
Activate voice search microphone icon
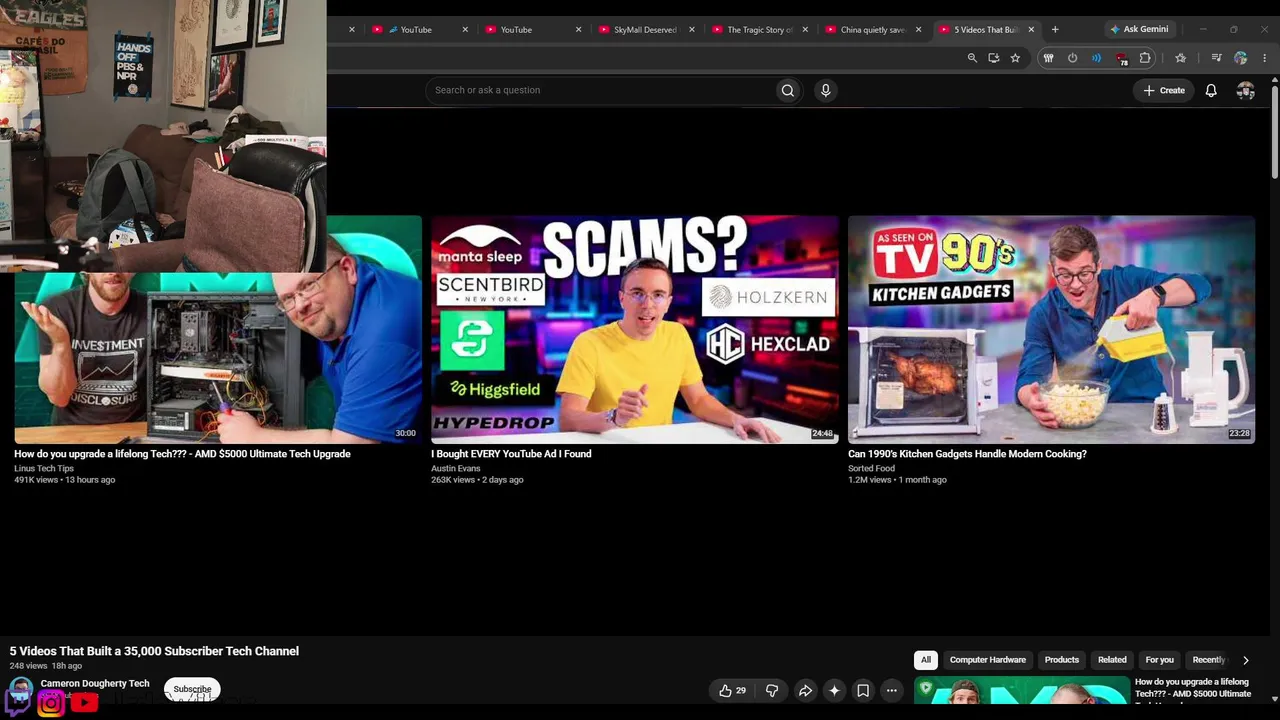click(x=825, y=90)
